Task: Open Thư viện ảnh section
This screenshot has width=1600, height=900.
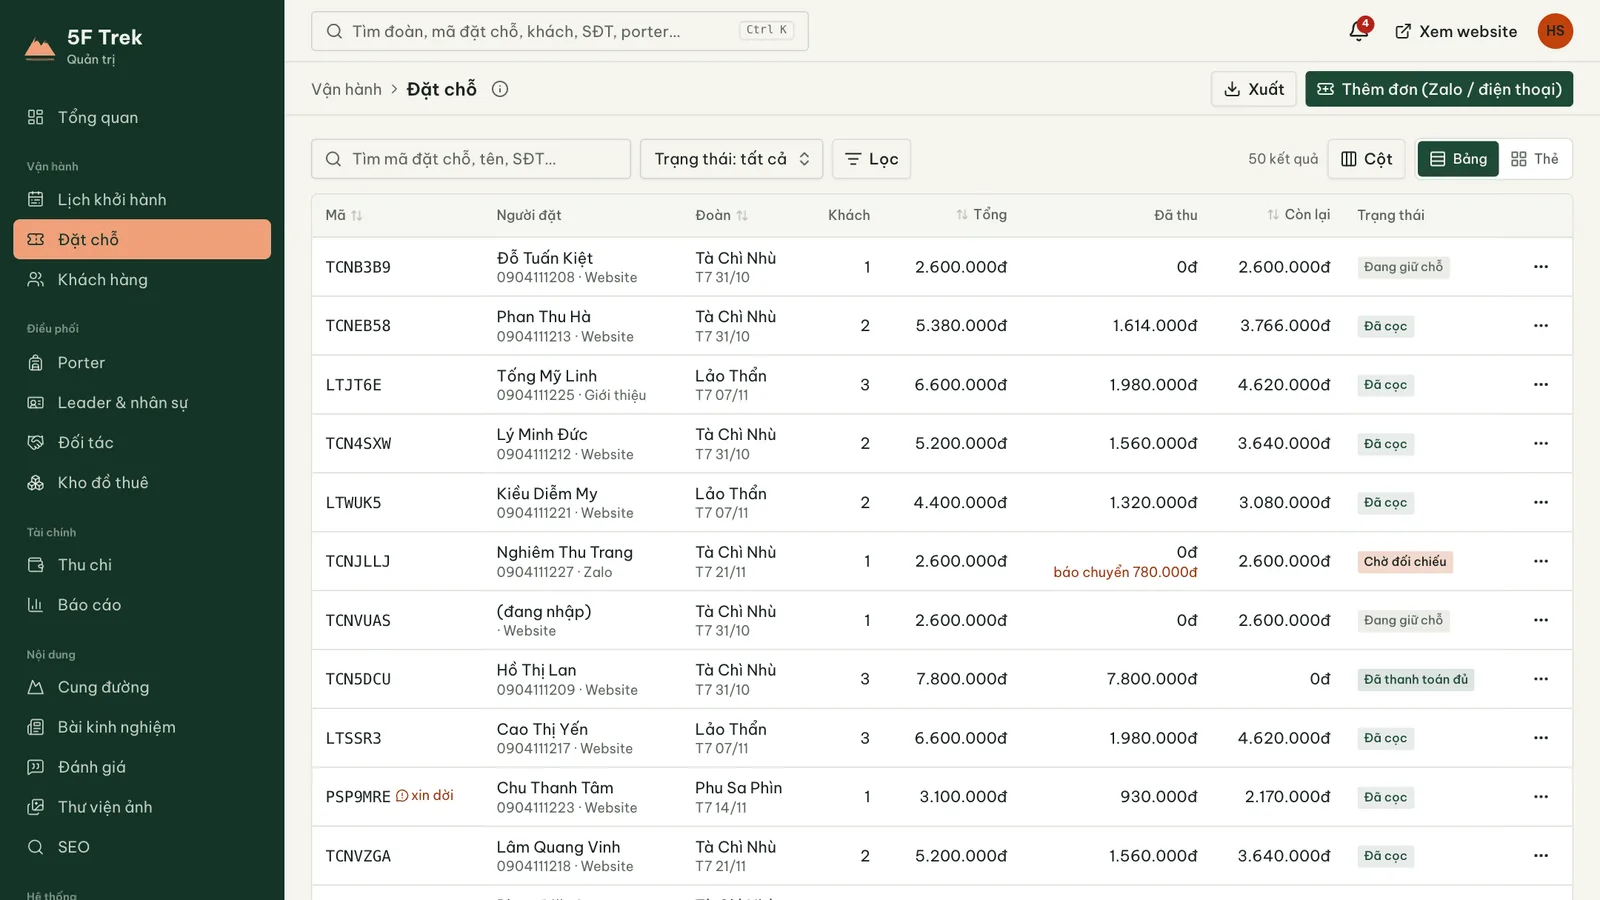Action: (x=142, y=807)
